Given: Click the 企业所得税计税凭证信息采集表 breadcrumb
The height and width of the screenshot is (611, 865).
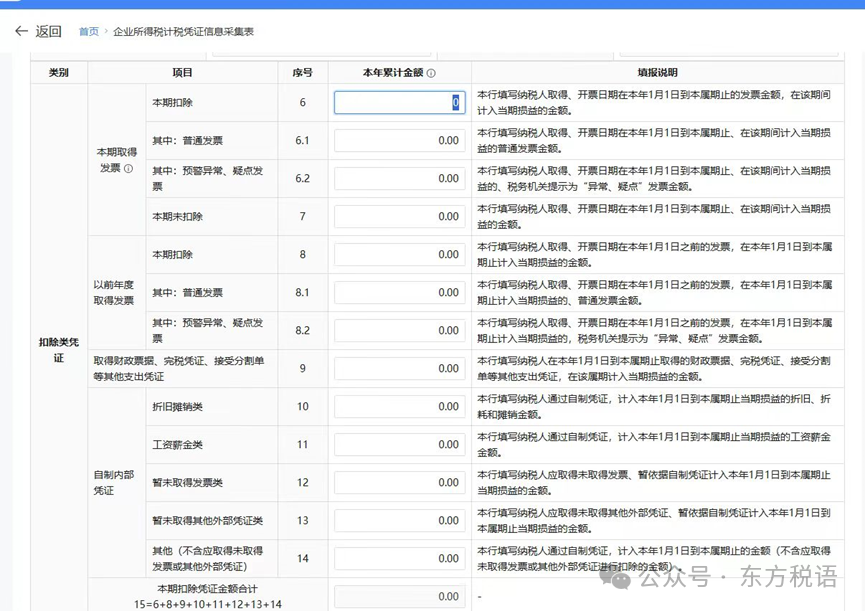Looking at the screenshot, I should pyautogui.click(x=183, y=32).
